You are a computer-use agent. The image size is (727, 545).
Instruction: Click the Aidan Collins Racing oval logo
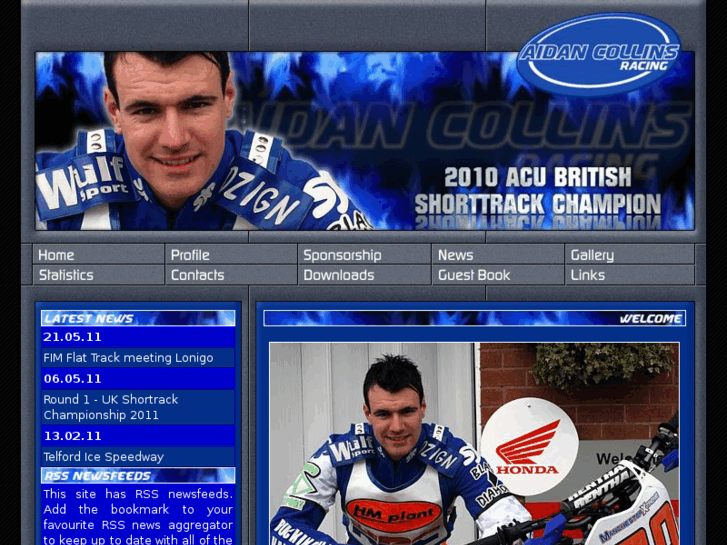pyautogui.click(x=599, y=54)
